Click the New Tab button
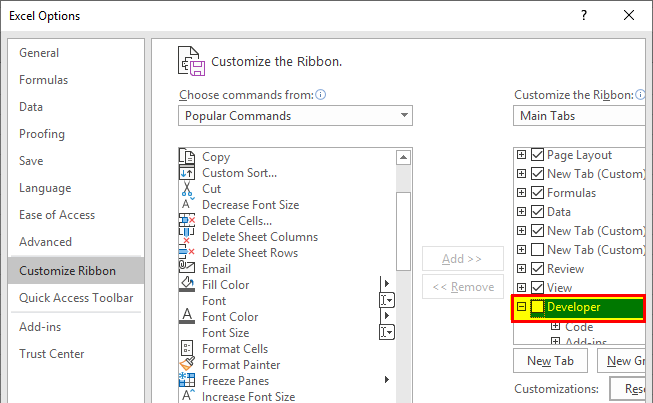Viewport: 653px width, 403px height. point(550,361)
